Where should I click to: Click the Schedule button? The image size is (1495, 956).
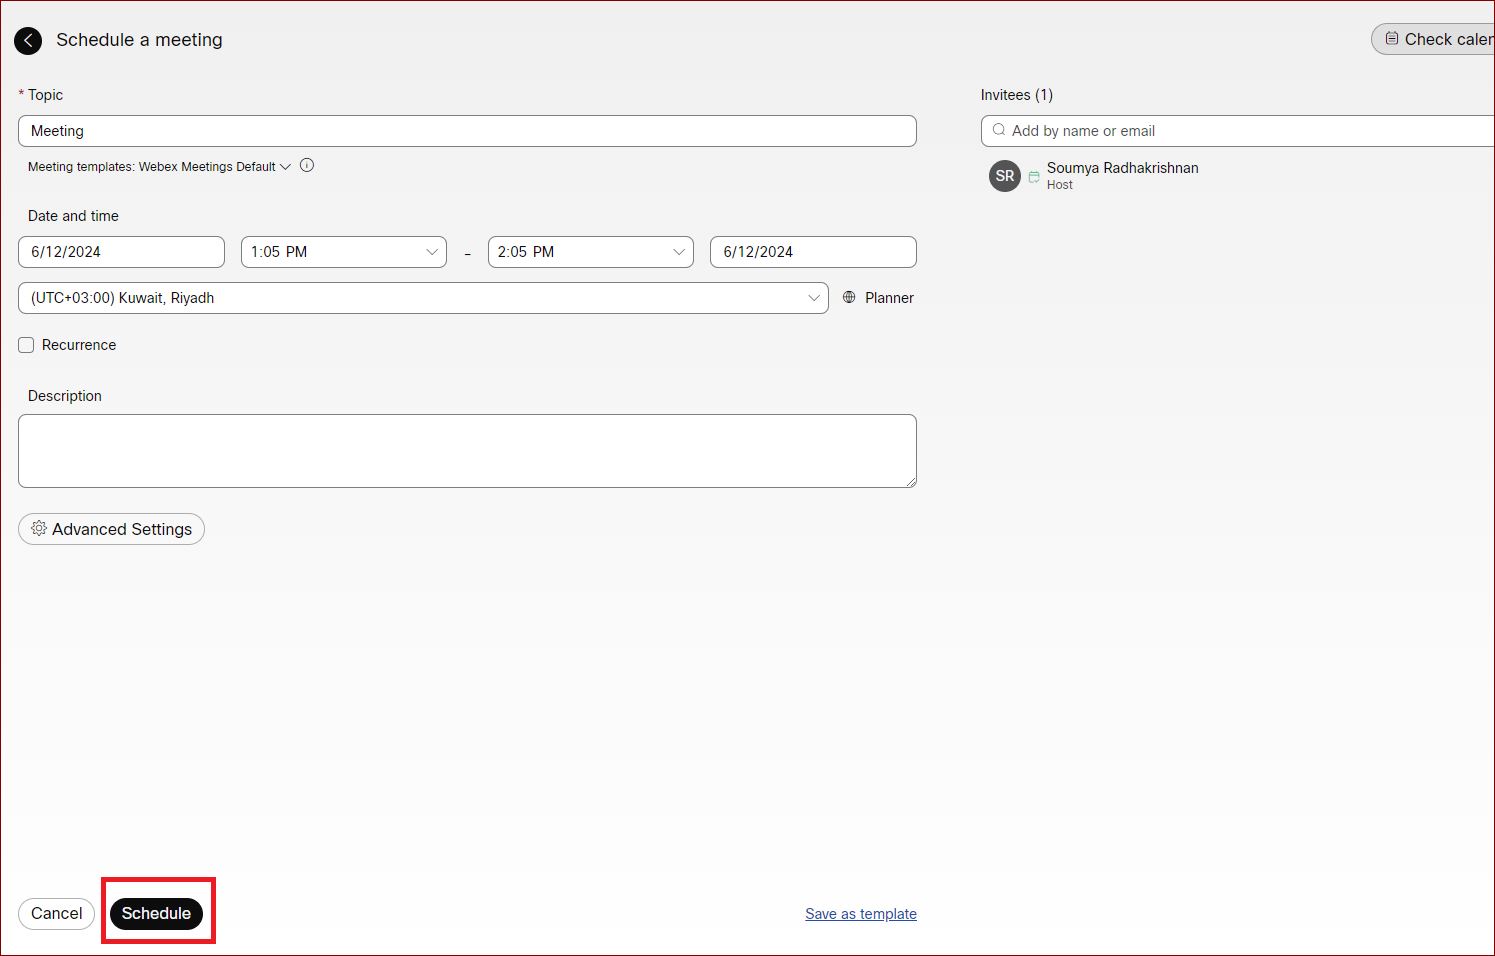(x=156, y=914)
